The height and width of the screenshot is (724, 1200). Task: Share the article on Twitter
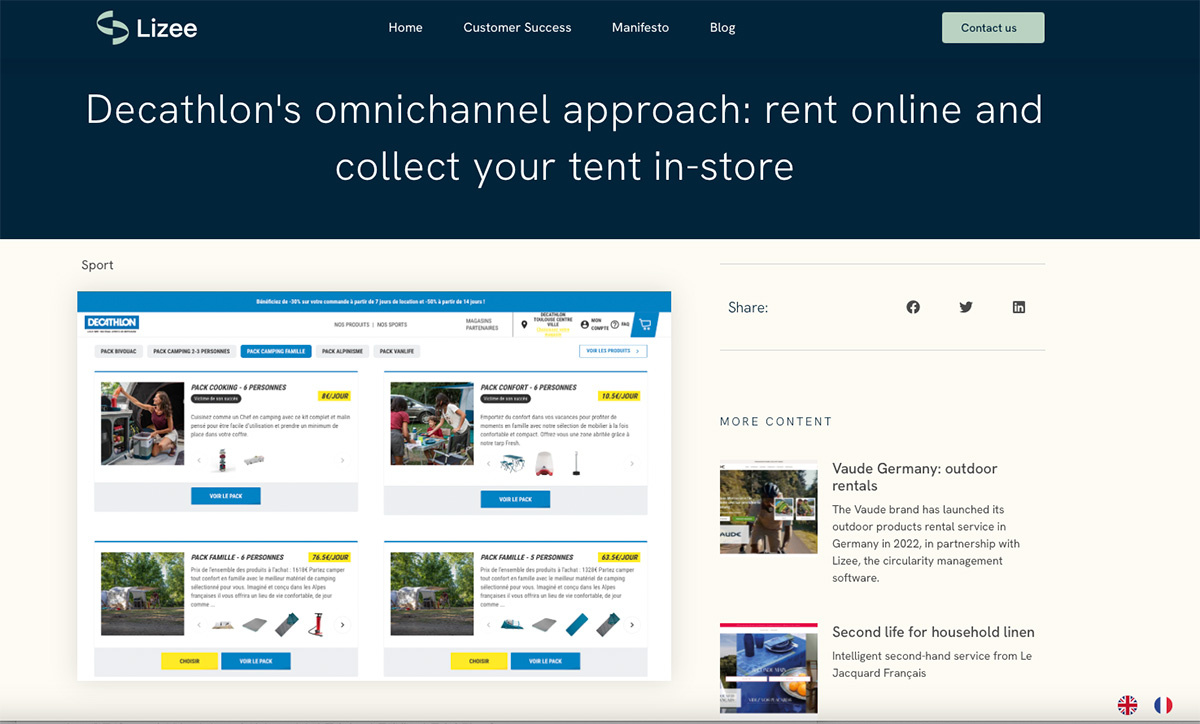point(966,307)
